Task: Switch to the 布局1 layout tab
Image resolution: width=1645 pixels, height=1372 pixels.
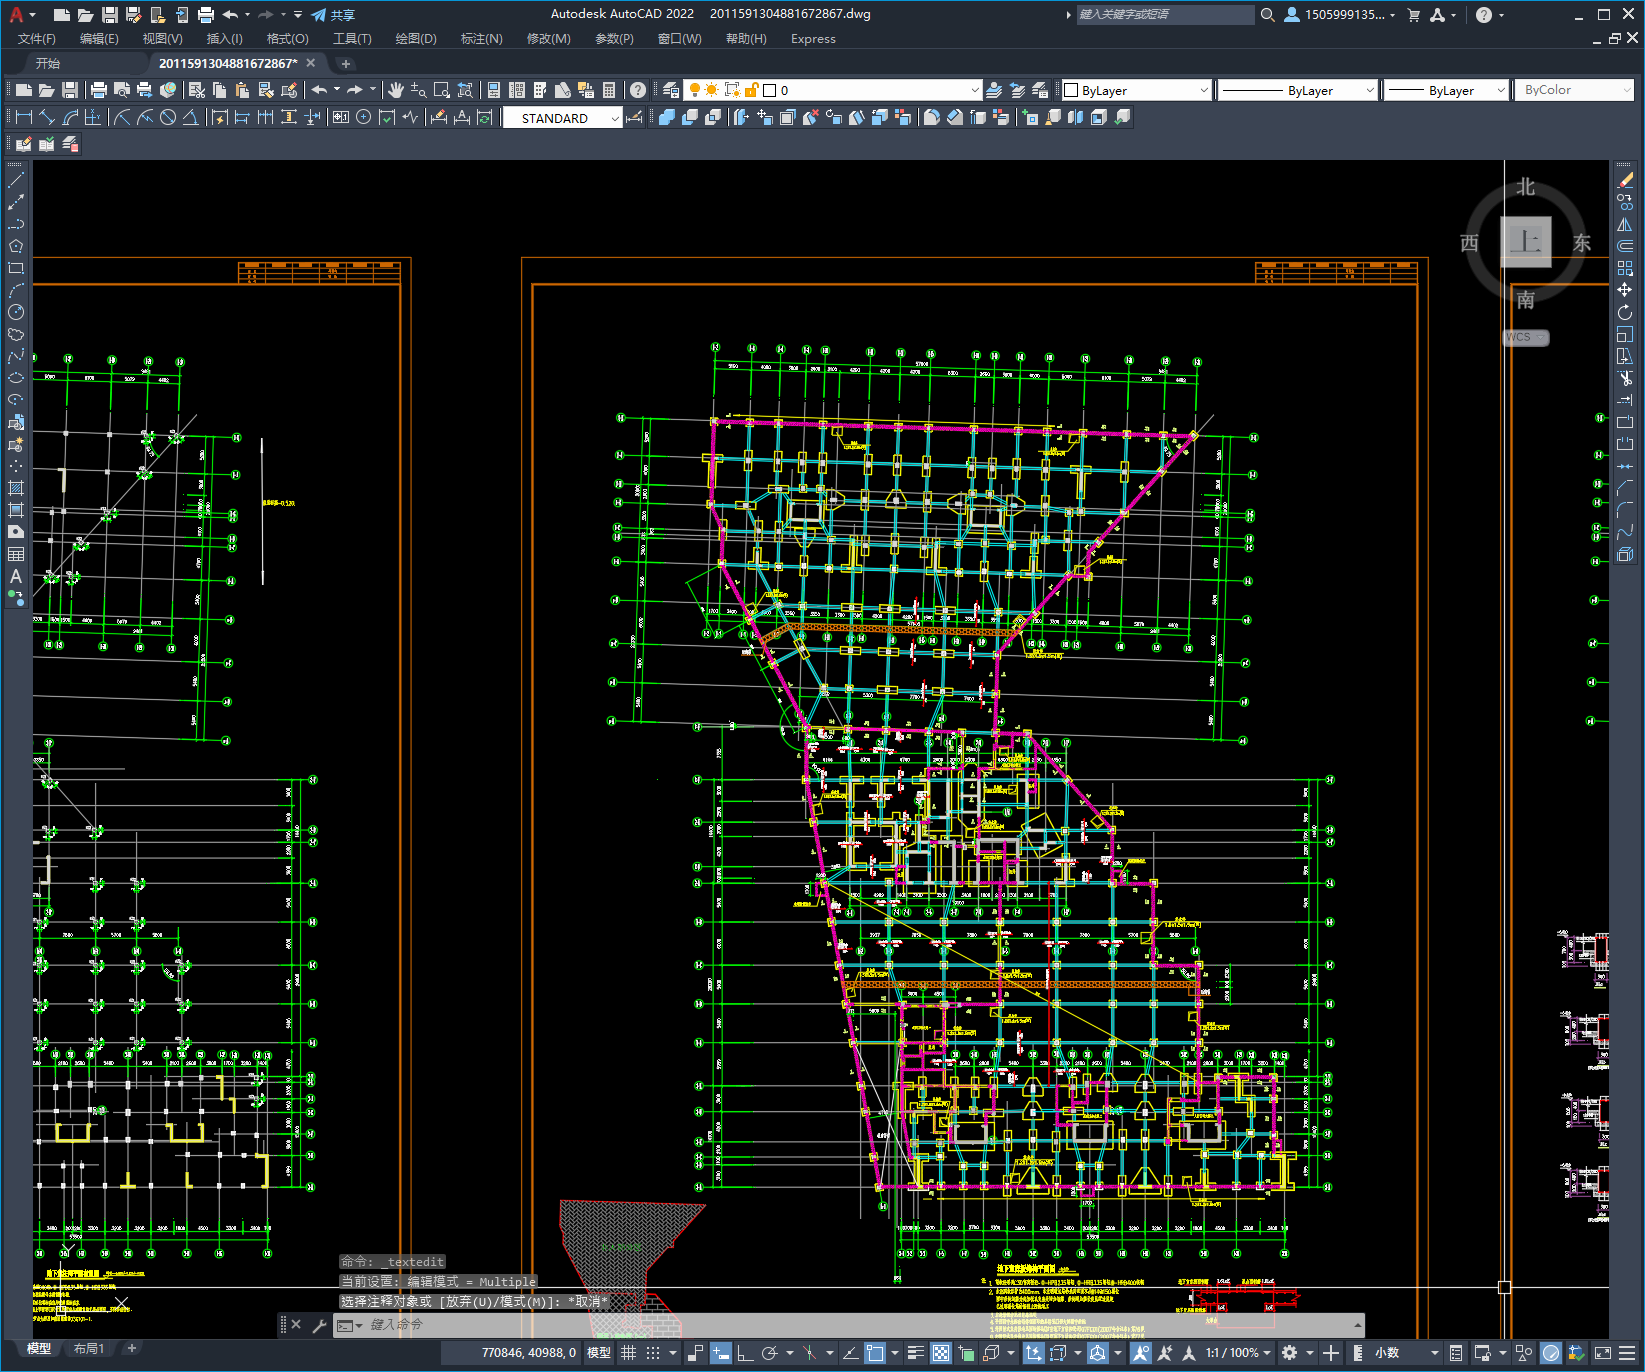Action: point(89,1348)
